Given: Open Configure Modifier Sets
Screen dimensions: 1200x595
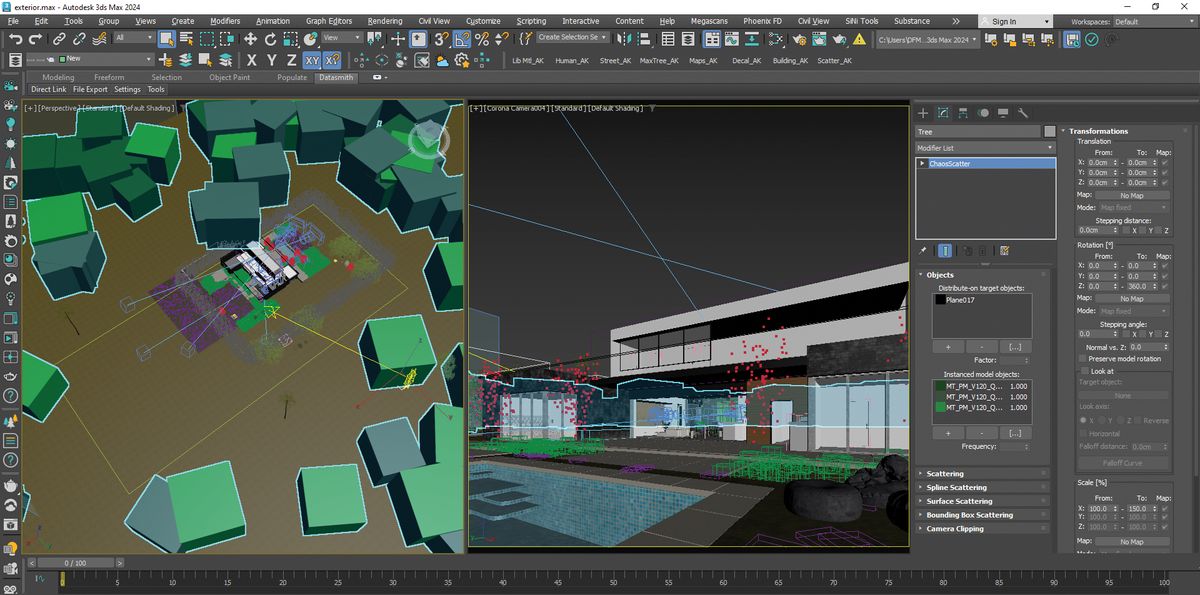Looking at the screenshot, I should pos(1005,250).
